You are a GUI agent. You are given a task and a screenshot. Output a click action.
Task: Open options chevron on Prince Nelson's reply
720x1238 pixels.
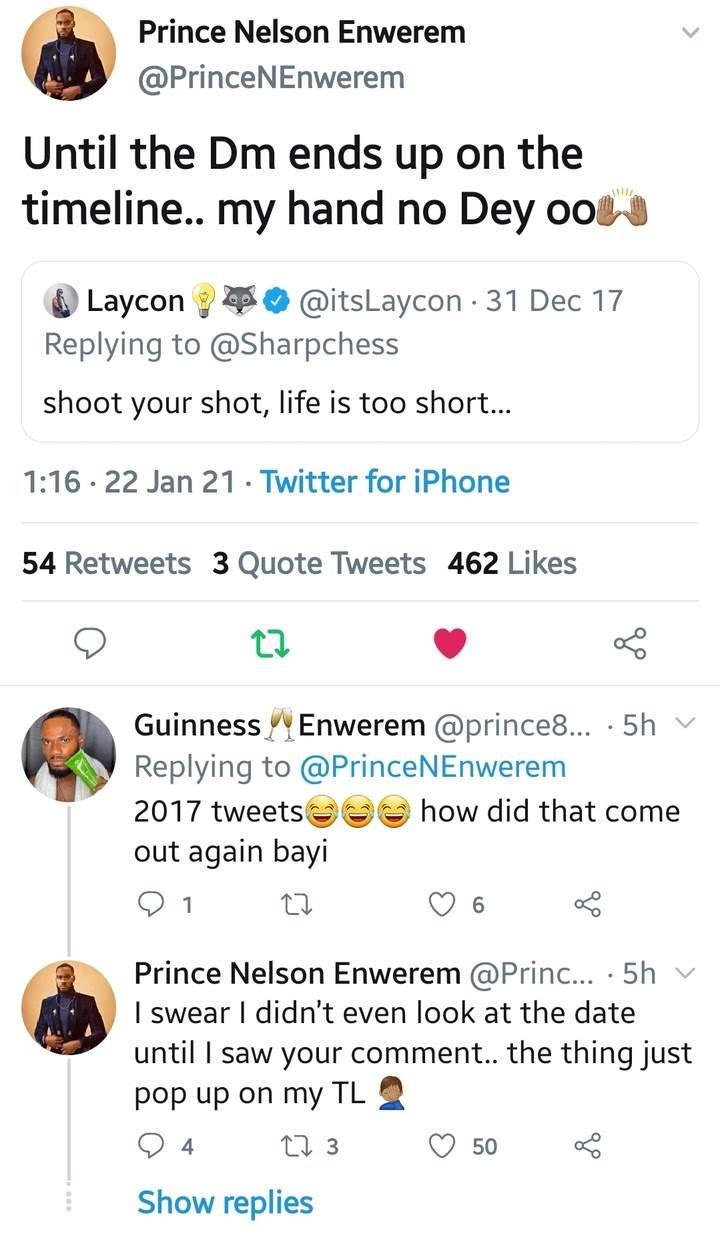pyautogui.click(x=685, y=972)
